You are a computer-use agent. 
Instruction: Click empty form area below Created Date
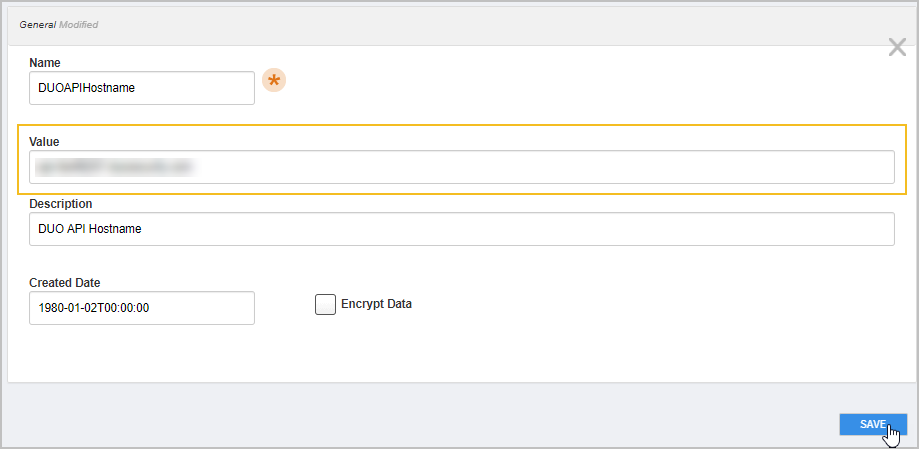coord(300,355)
